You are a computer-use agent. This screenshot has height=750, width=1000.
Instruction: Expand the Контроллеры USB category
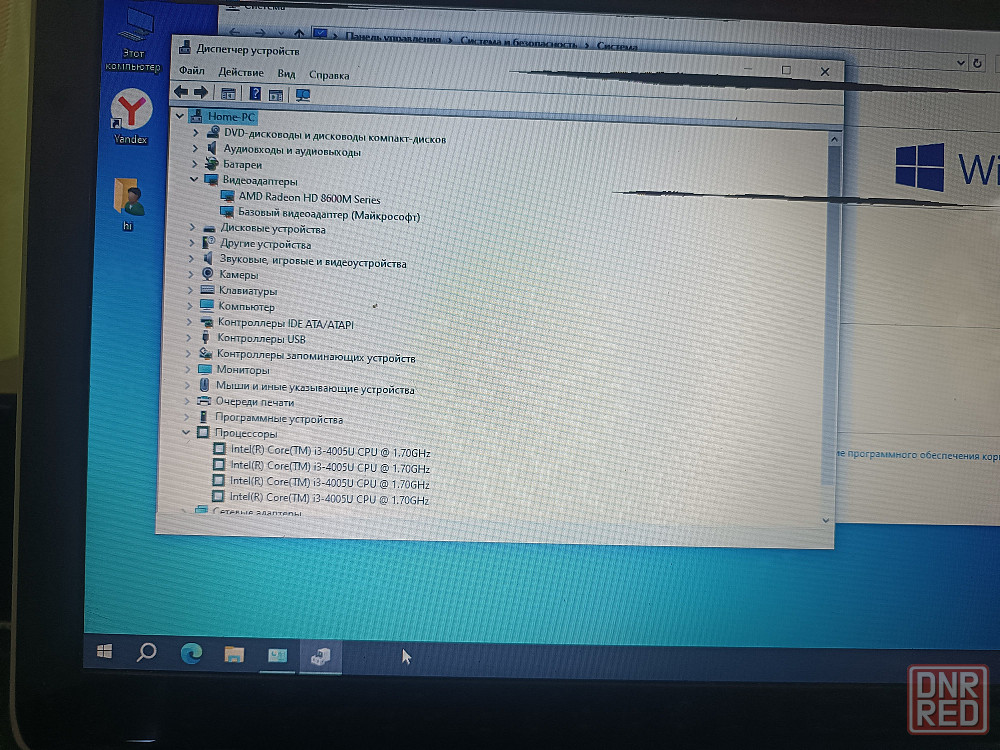click(190, 339)
